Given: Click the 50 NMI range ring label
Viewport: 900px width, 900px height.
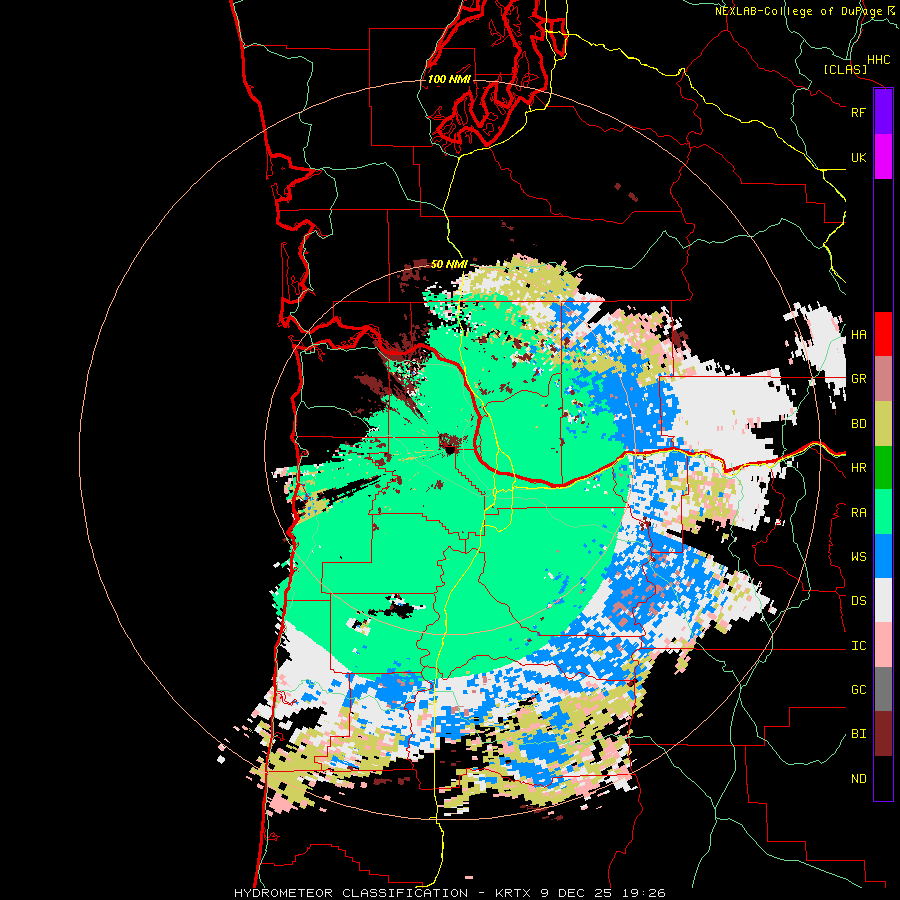Looking at the screenshot, I should click(449, 264).
